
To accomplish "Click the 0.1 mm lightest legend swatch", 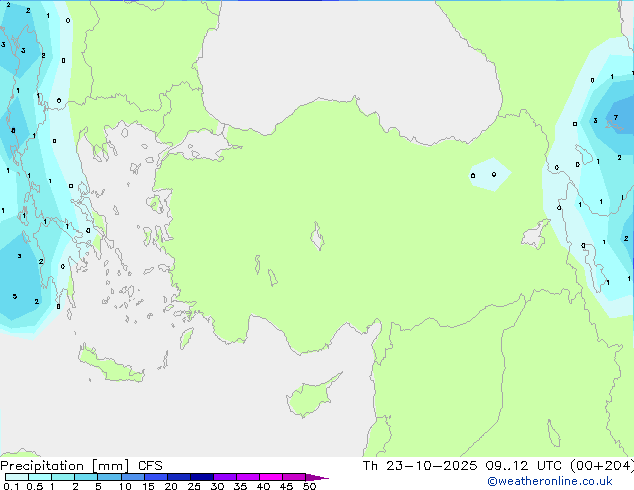I will [17, 477].
